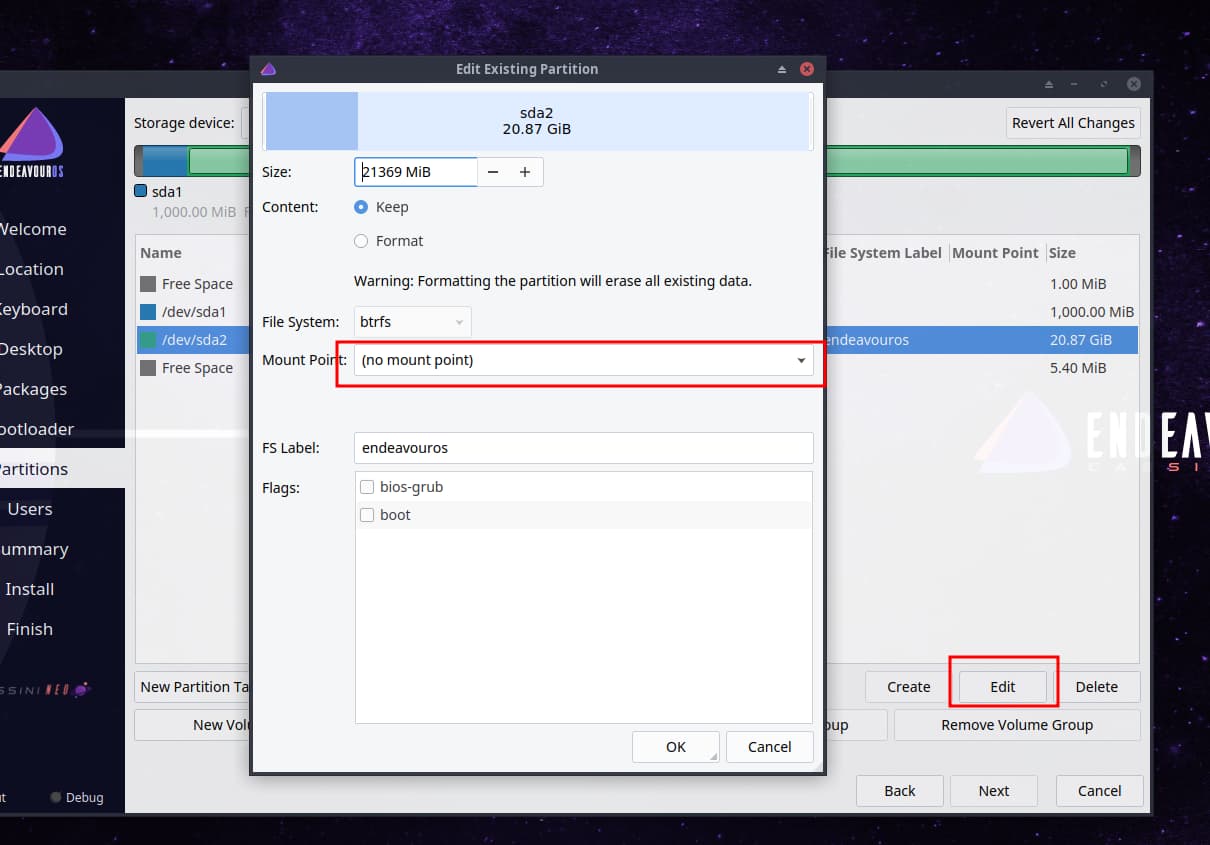The height and width of the screenshot is (845, 1210).
Task: Select the Users step in sidebar
Action: point(30,509)
